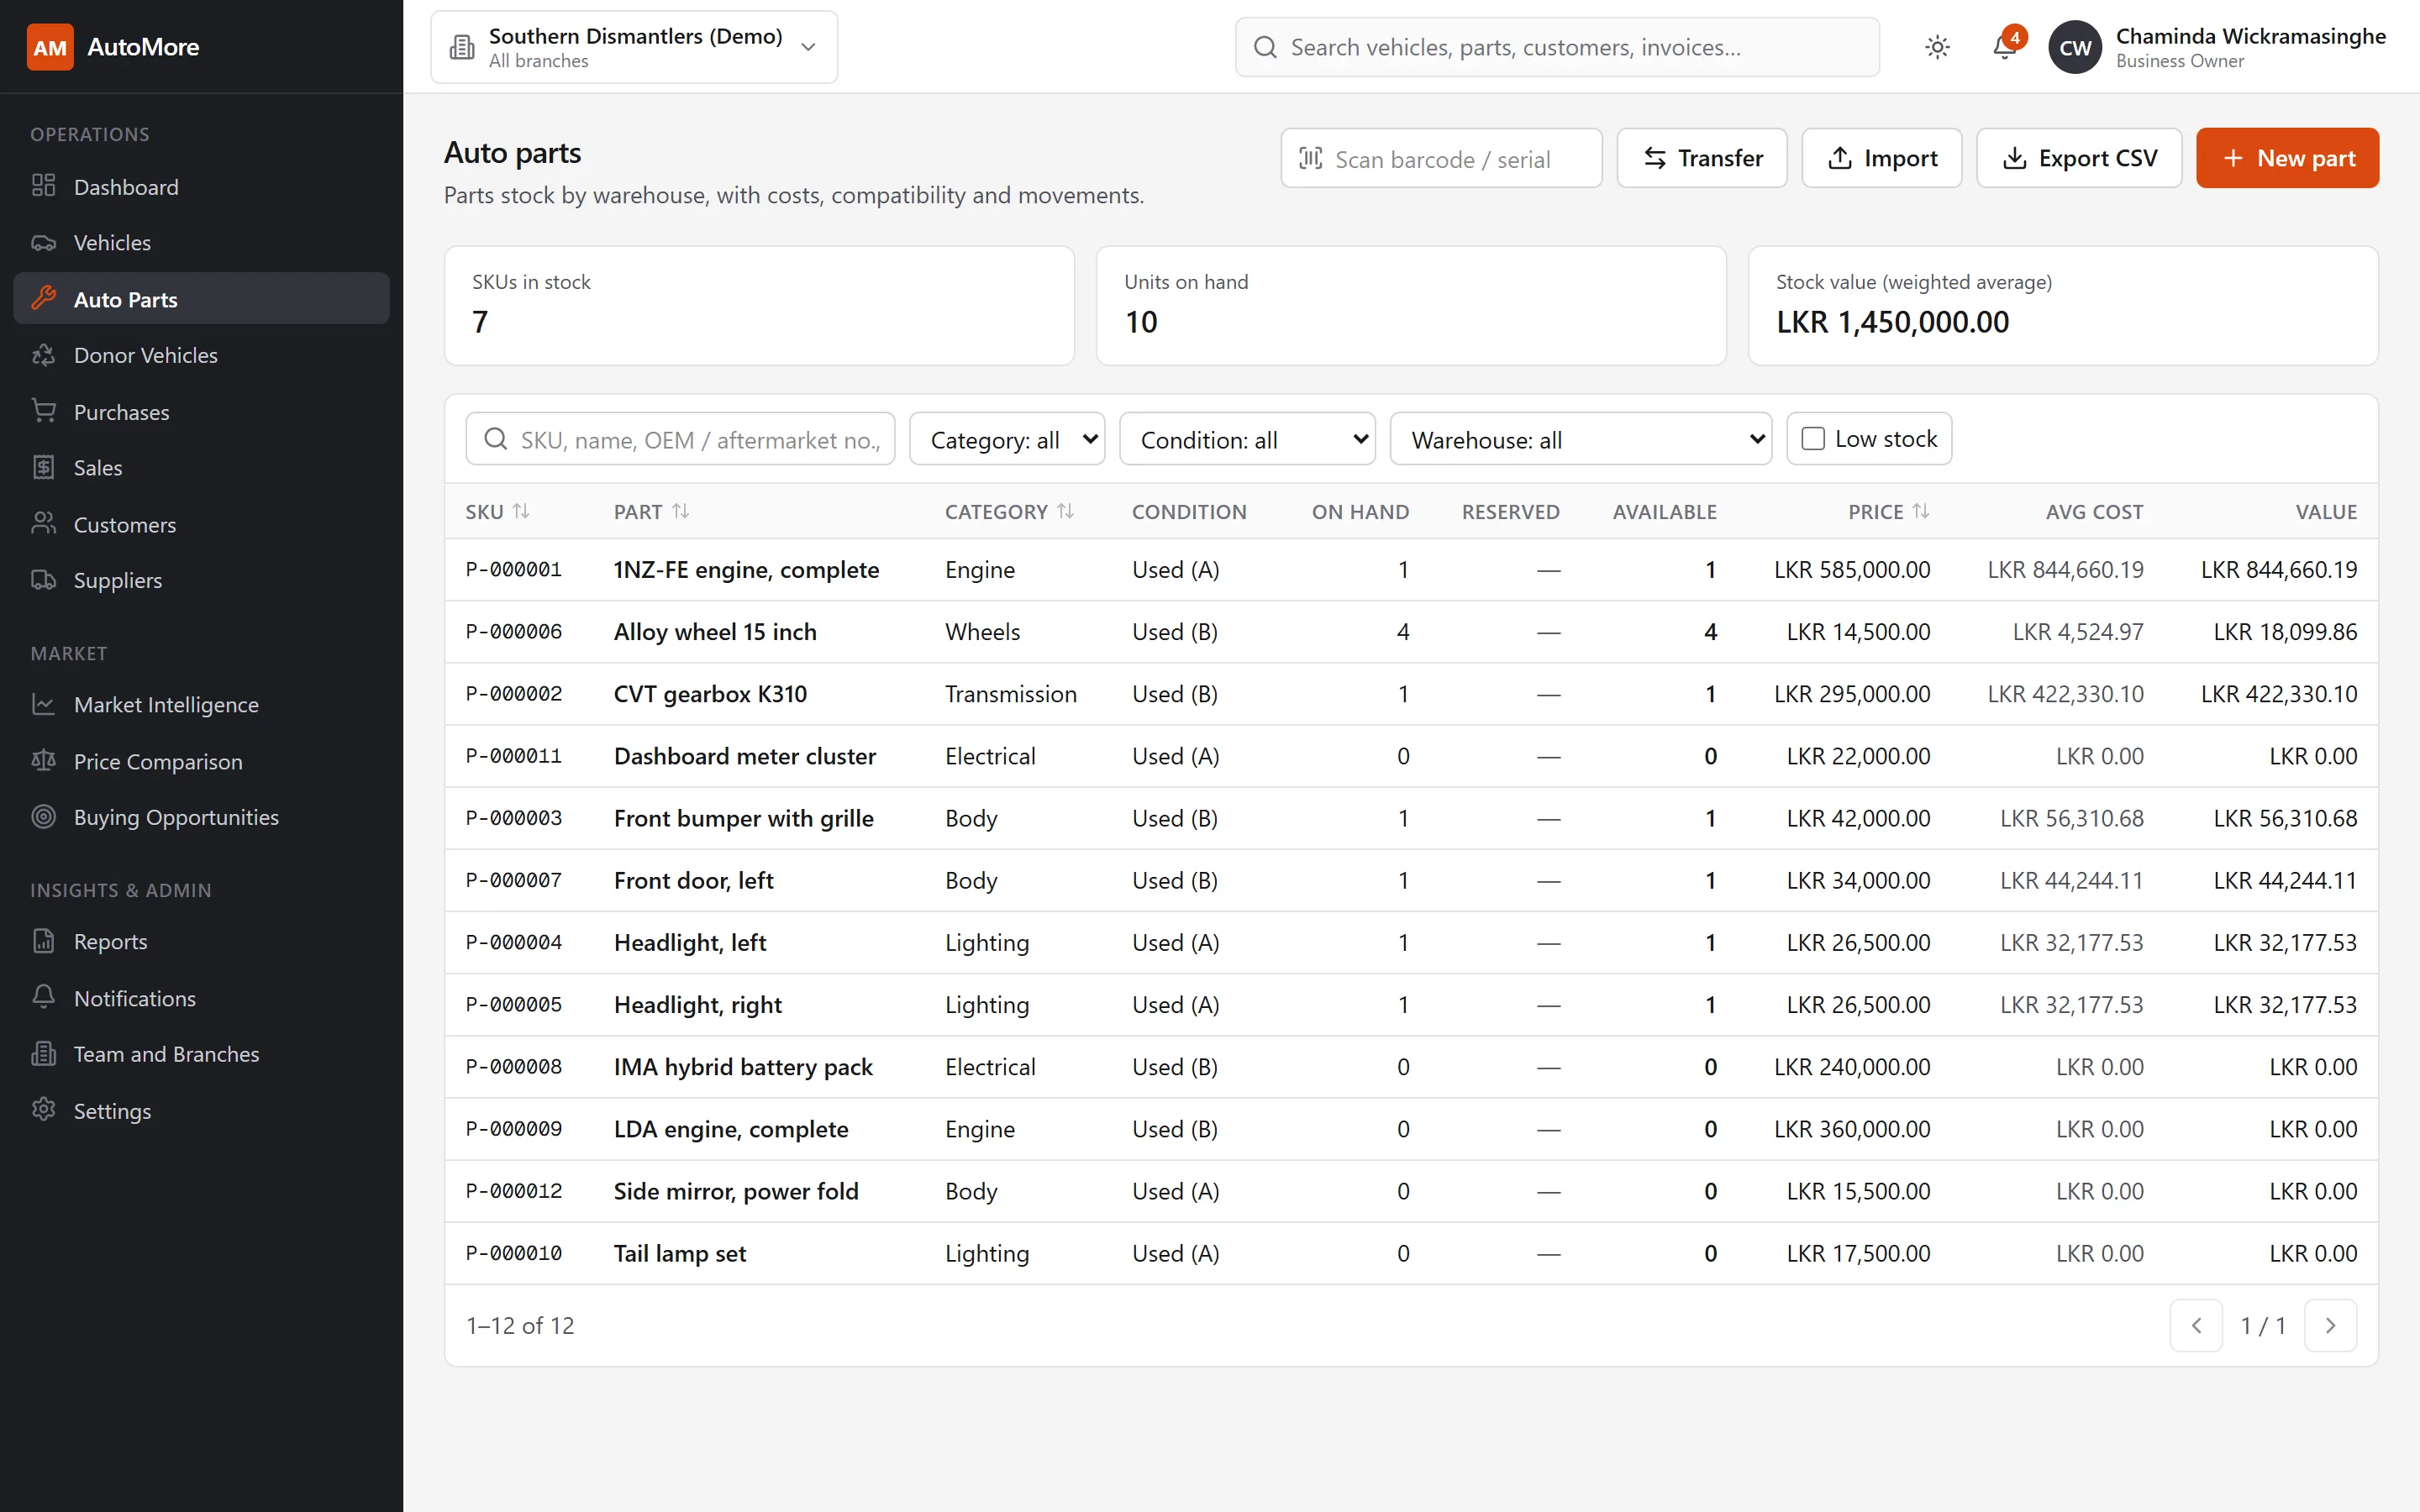Sort the table by PRICE arrows
2420x1512 pixels.
click(1920, 511)
